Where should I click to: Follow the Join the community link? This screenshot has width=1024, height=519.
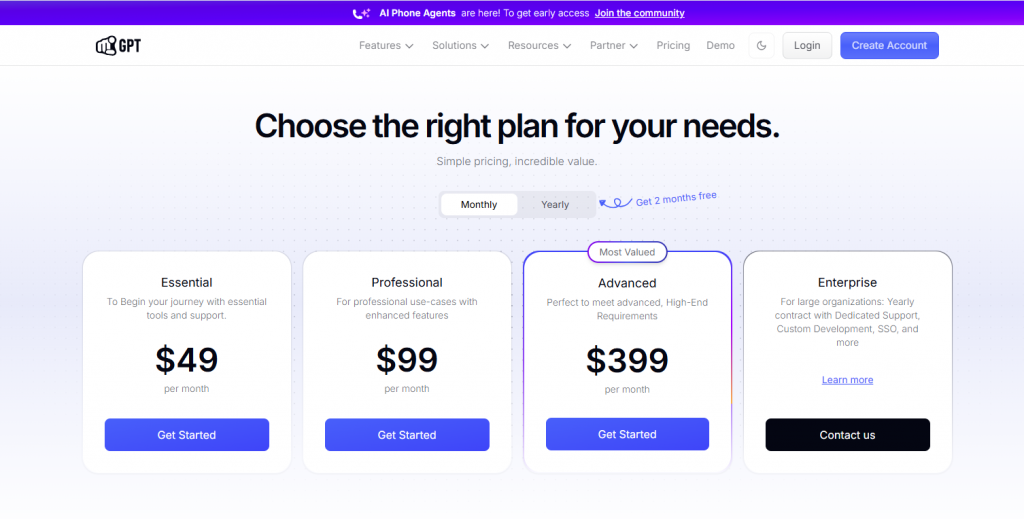(639, 13)
